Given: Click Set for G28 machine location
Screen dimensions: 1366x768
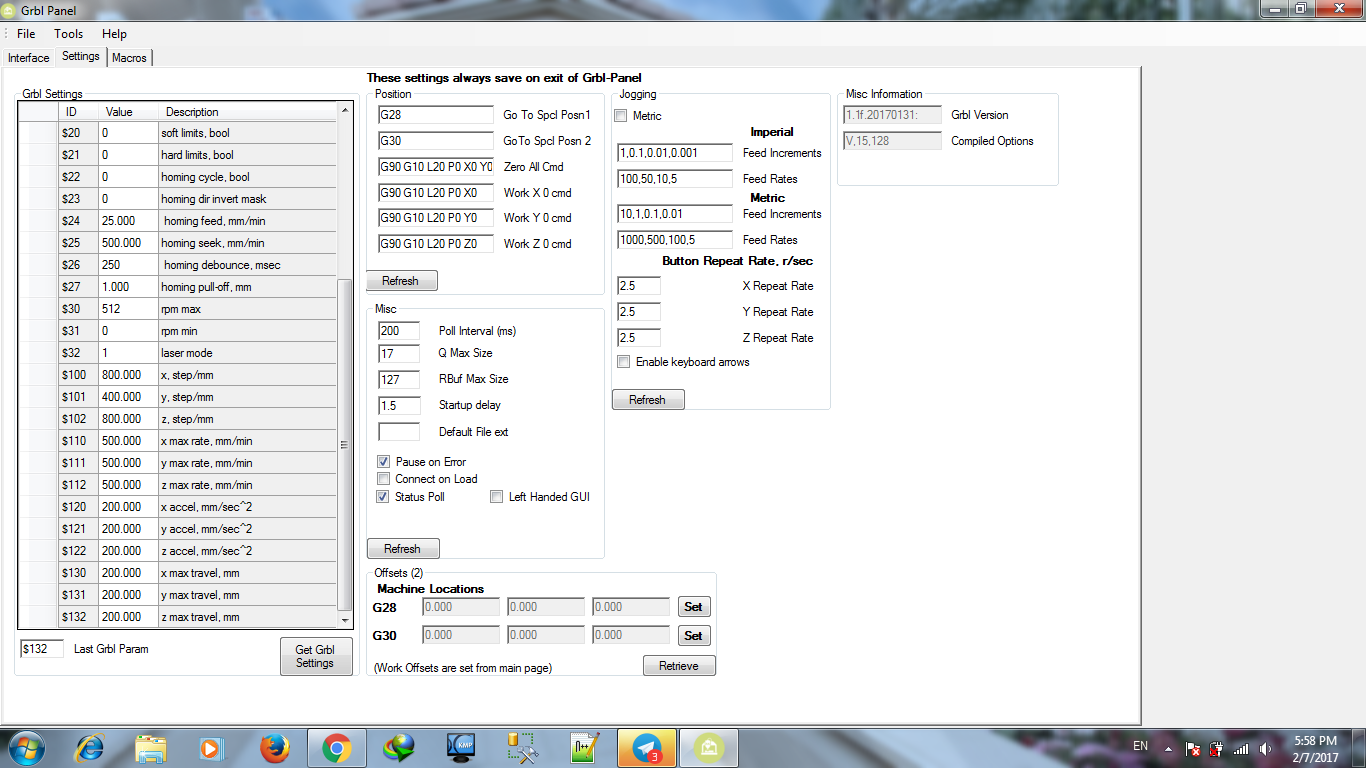Looking at the screenshot, I should point(693,607).
